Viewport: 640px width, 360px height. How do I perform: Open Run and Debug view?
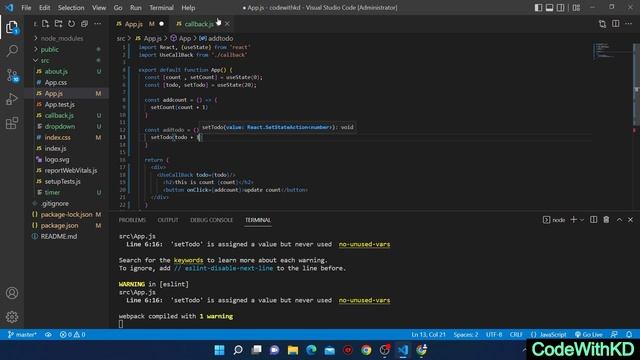point(12,99)
